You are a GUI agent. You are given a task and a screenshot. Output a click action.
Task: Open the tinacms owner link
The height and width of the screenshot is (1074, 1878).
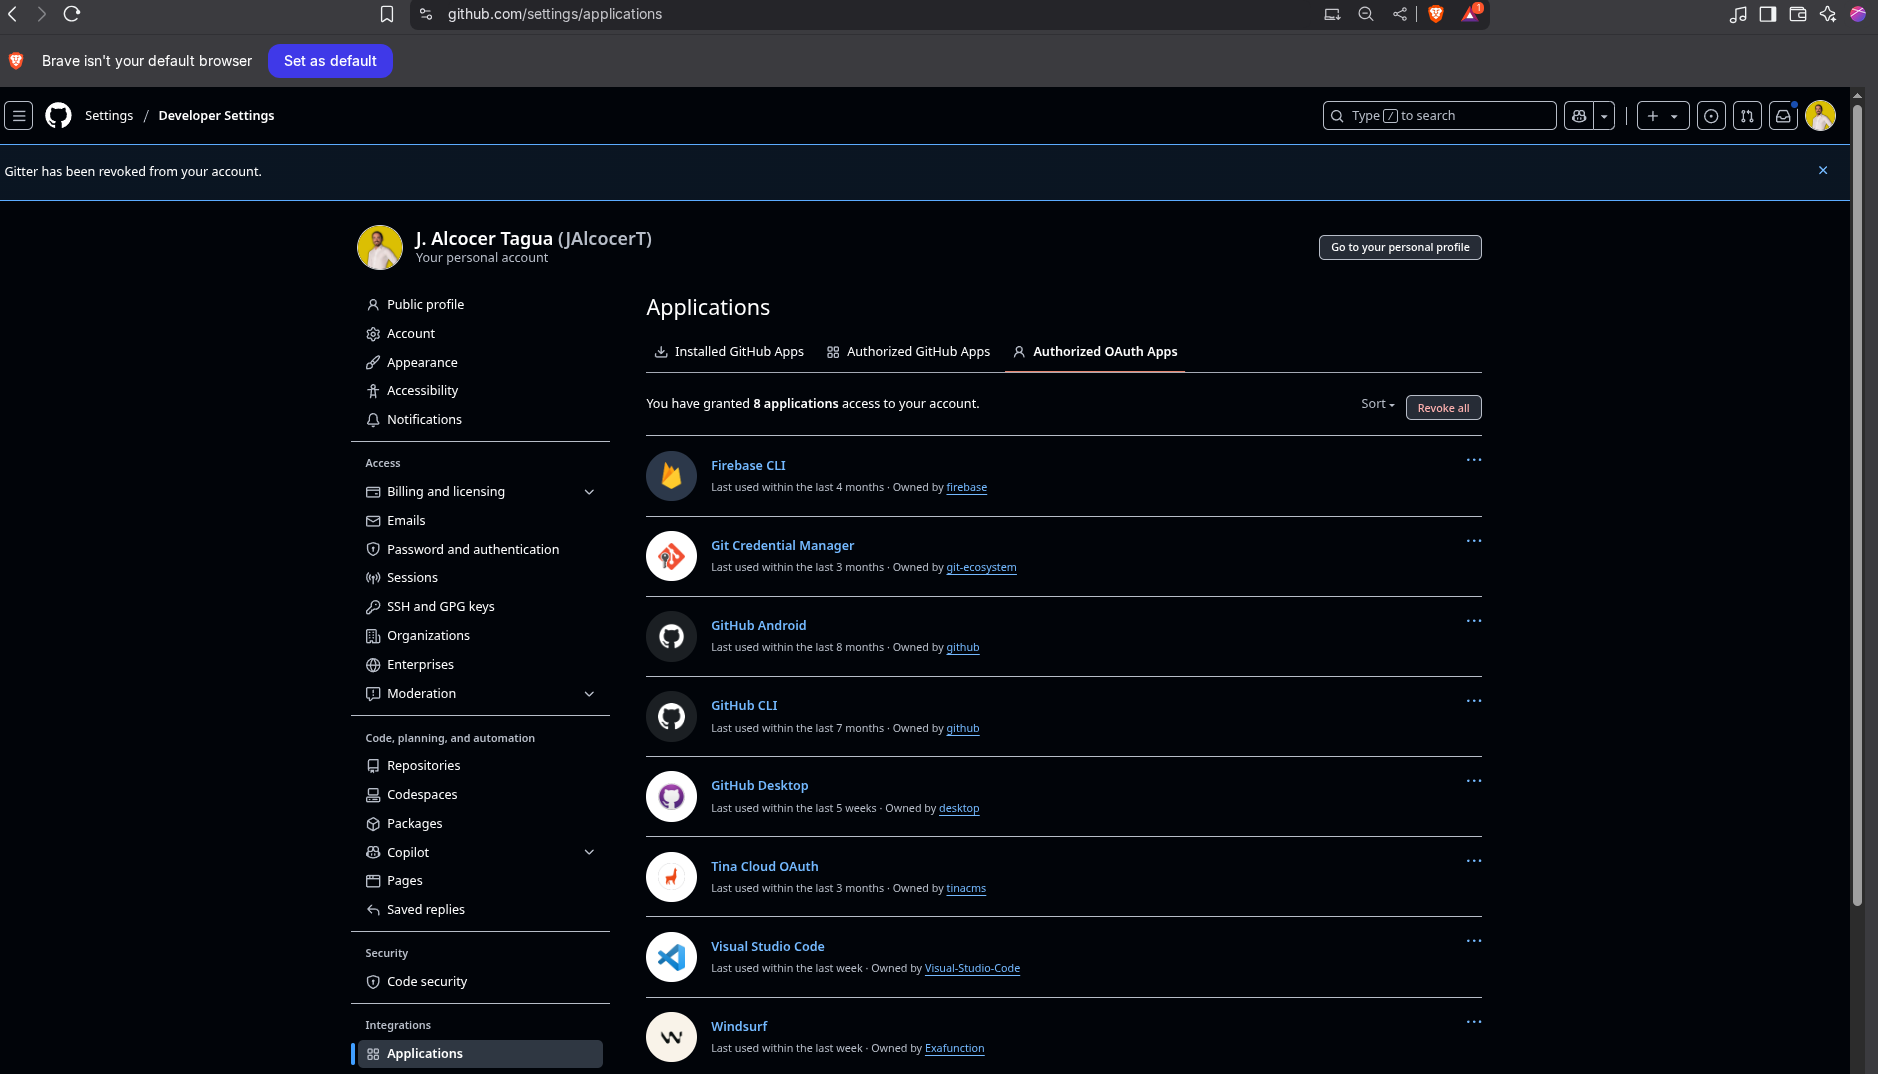pyautogui.click(x=966, y=889)
